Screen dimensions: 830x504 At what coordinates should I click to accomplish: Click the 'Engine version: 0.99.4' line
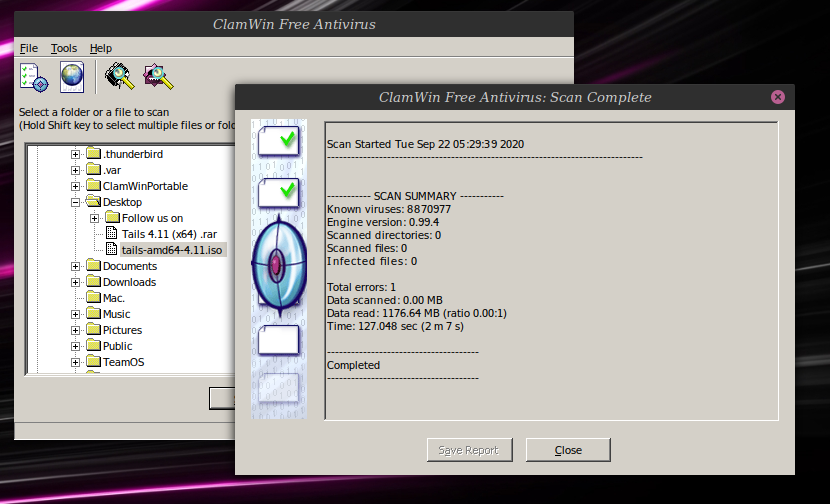pyautogui.click(x=383, y=222)
